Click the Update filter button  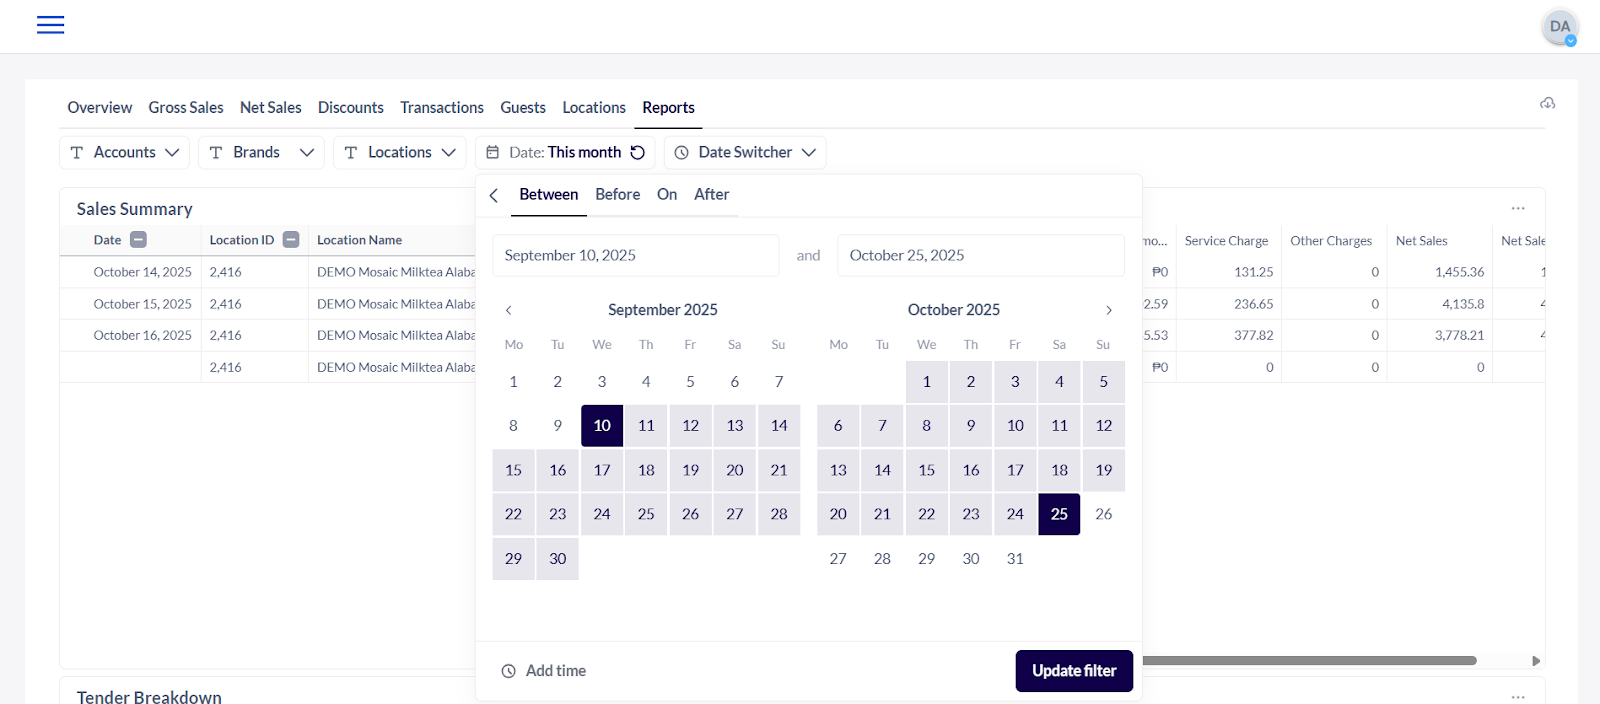coord(1073,671)
